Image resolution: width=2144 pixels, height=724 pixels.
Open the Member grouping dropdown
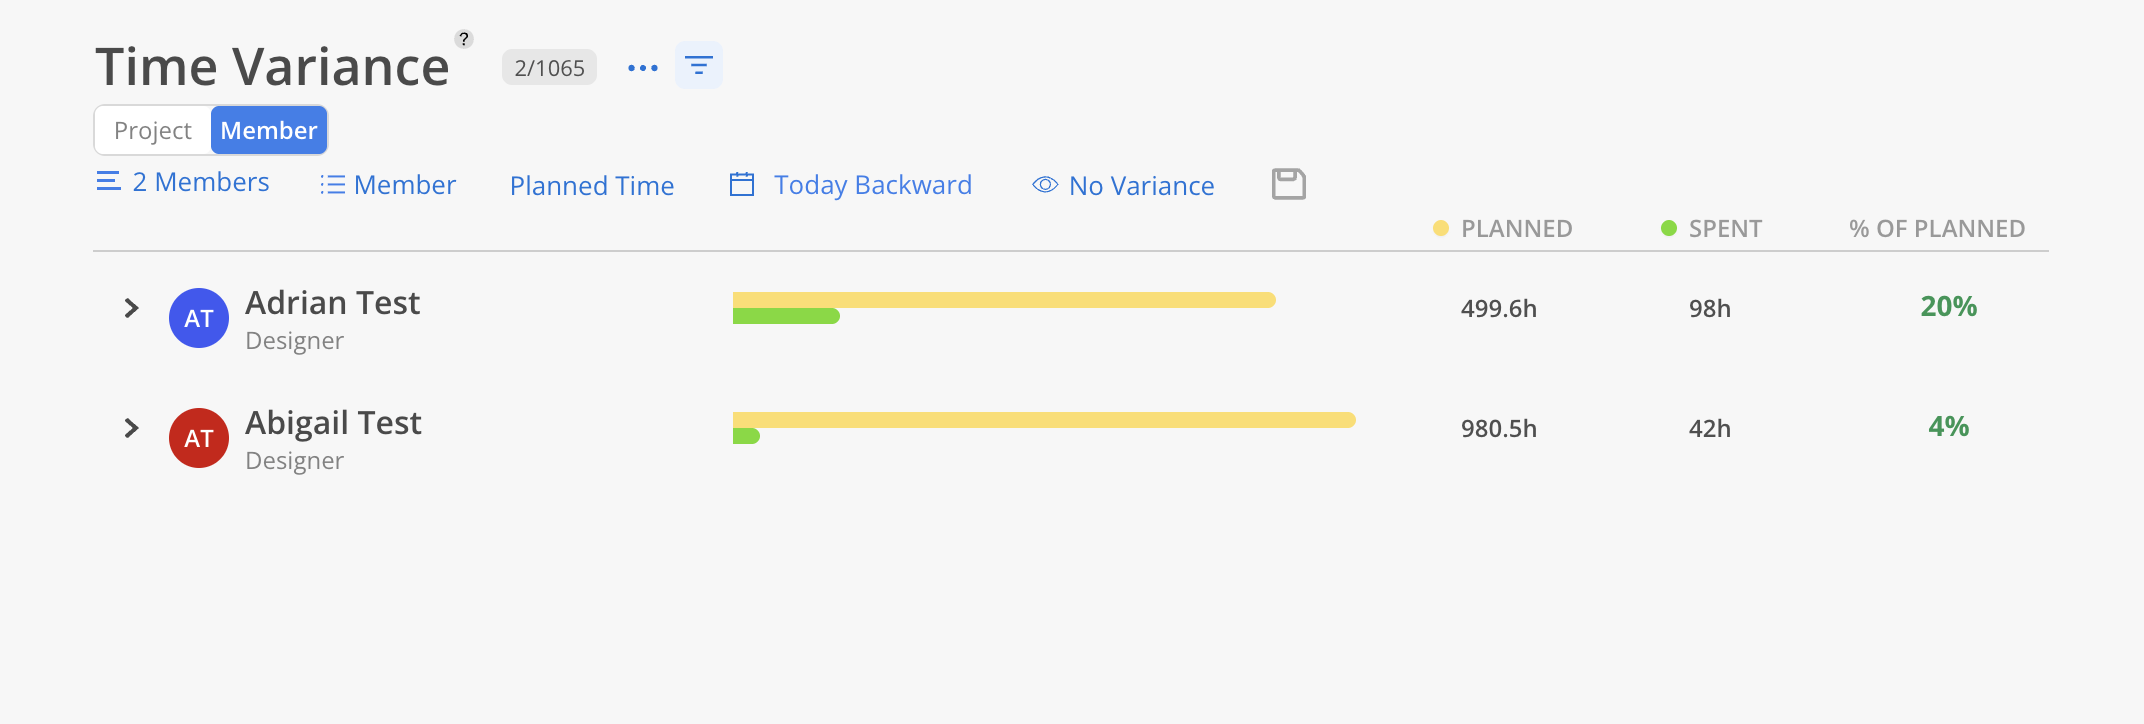[388, 185]
